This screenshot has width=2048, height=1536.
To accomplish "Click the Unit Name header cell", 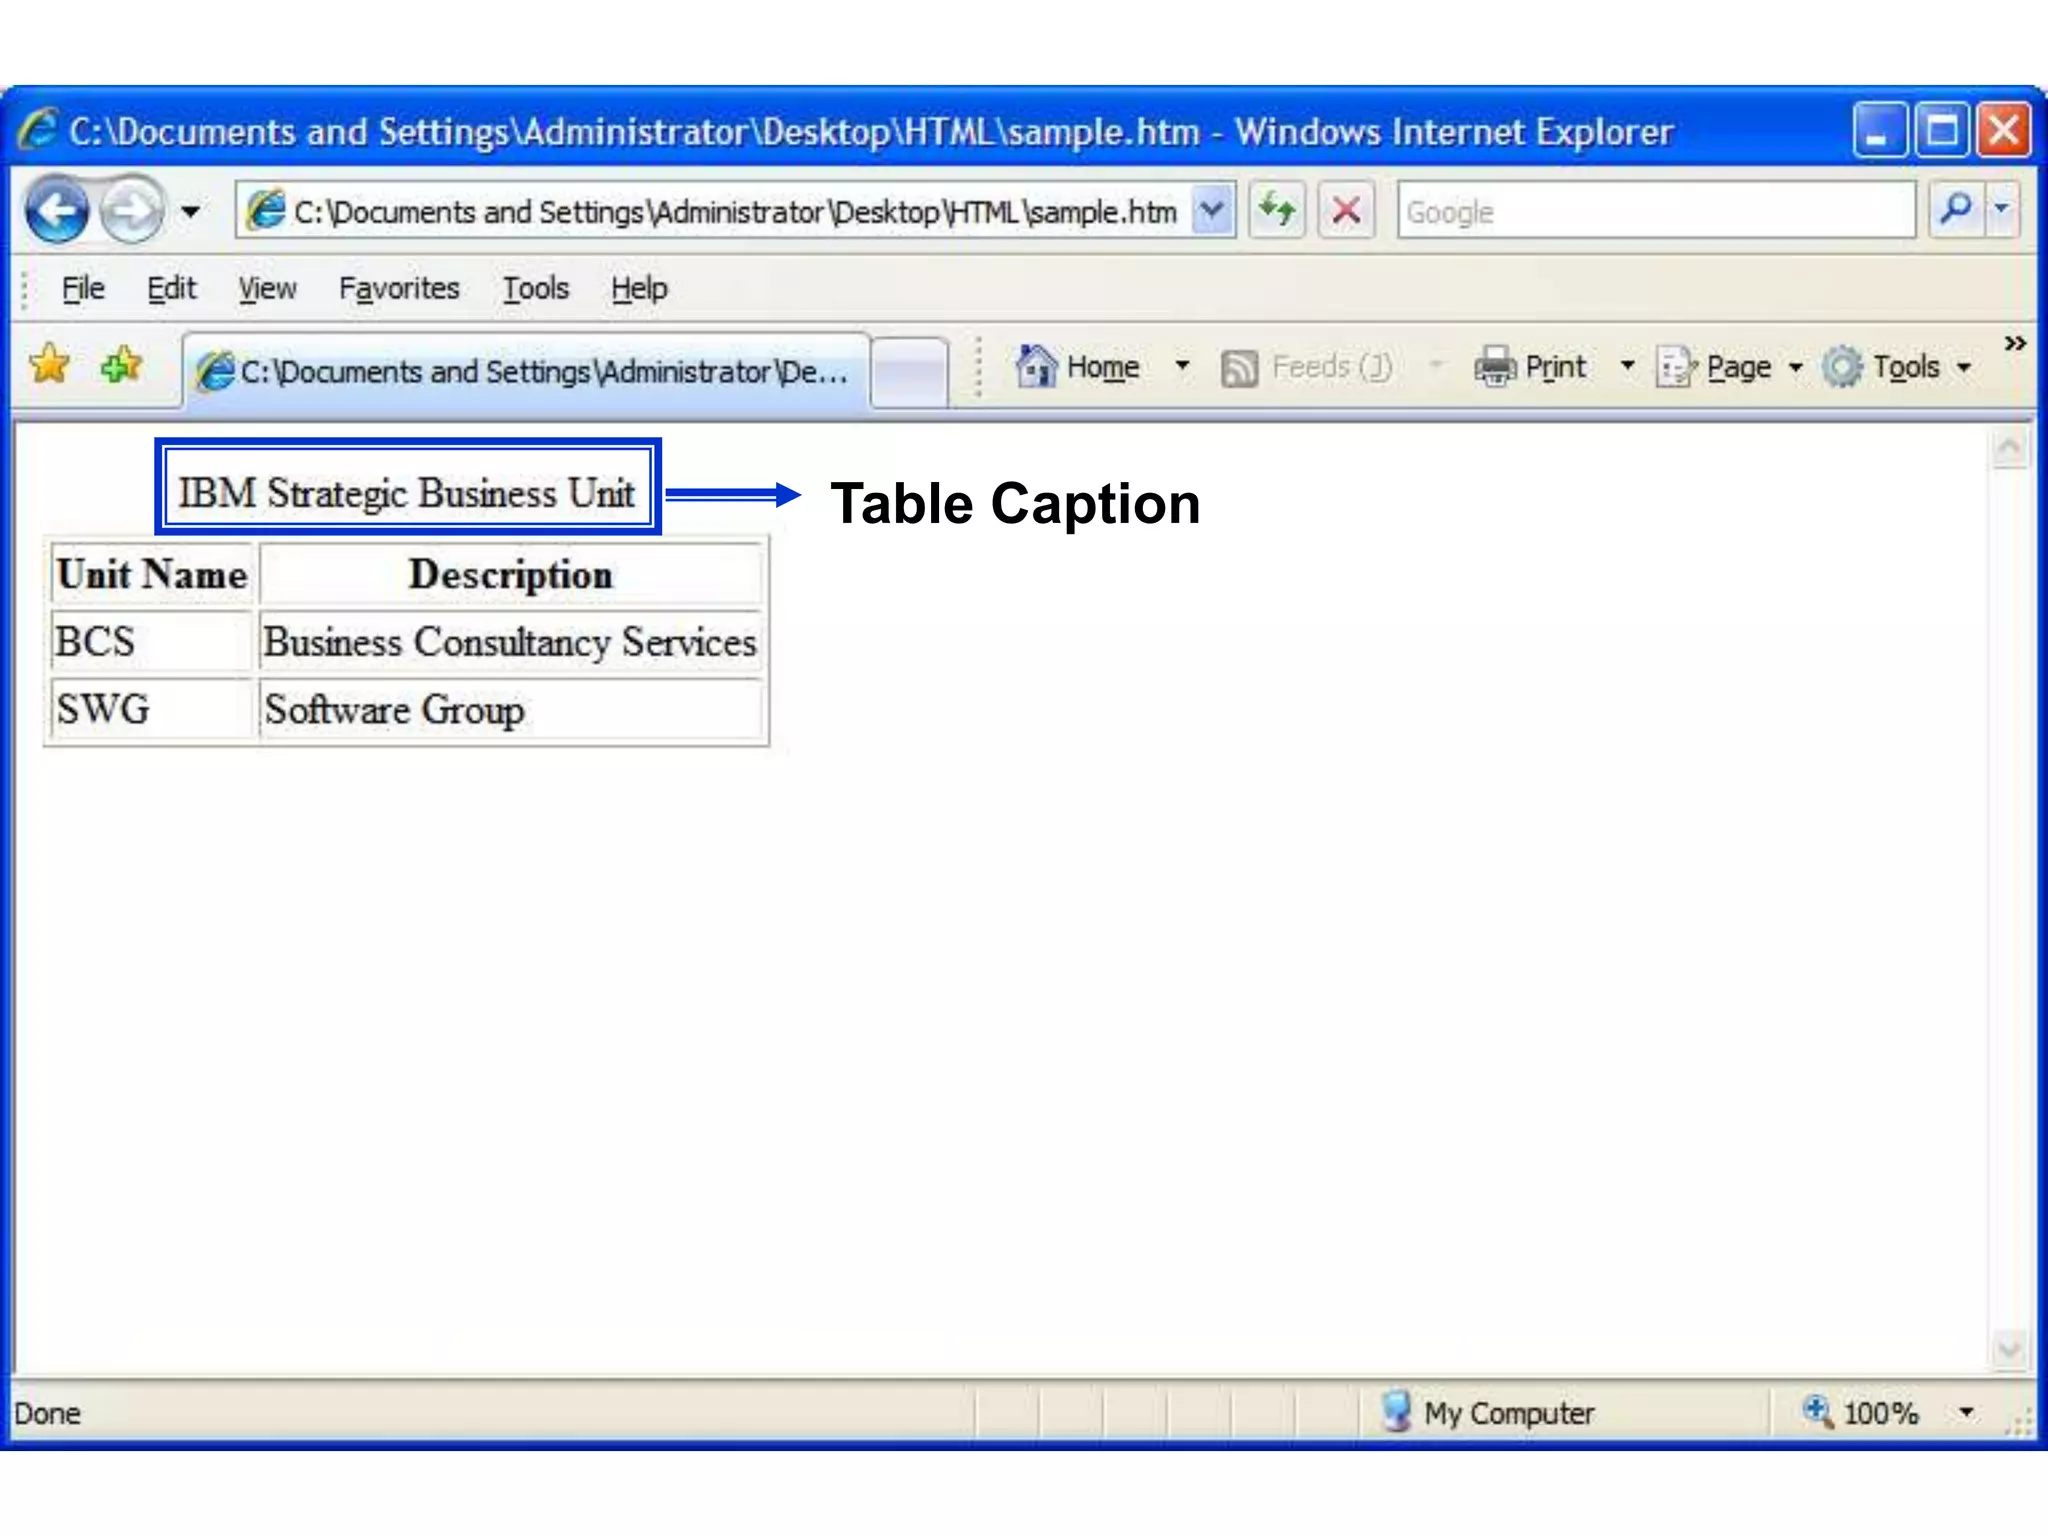I will [152, 575].
